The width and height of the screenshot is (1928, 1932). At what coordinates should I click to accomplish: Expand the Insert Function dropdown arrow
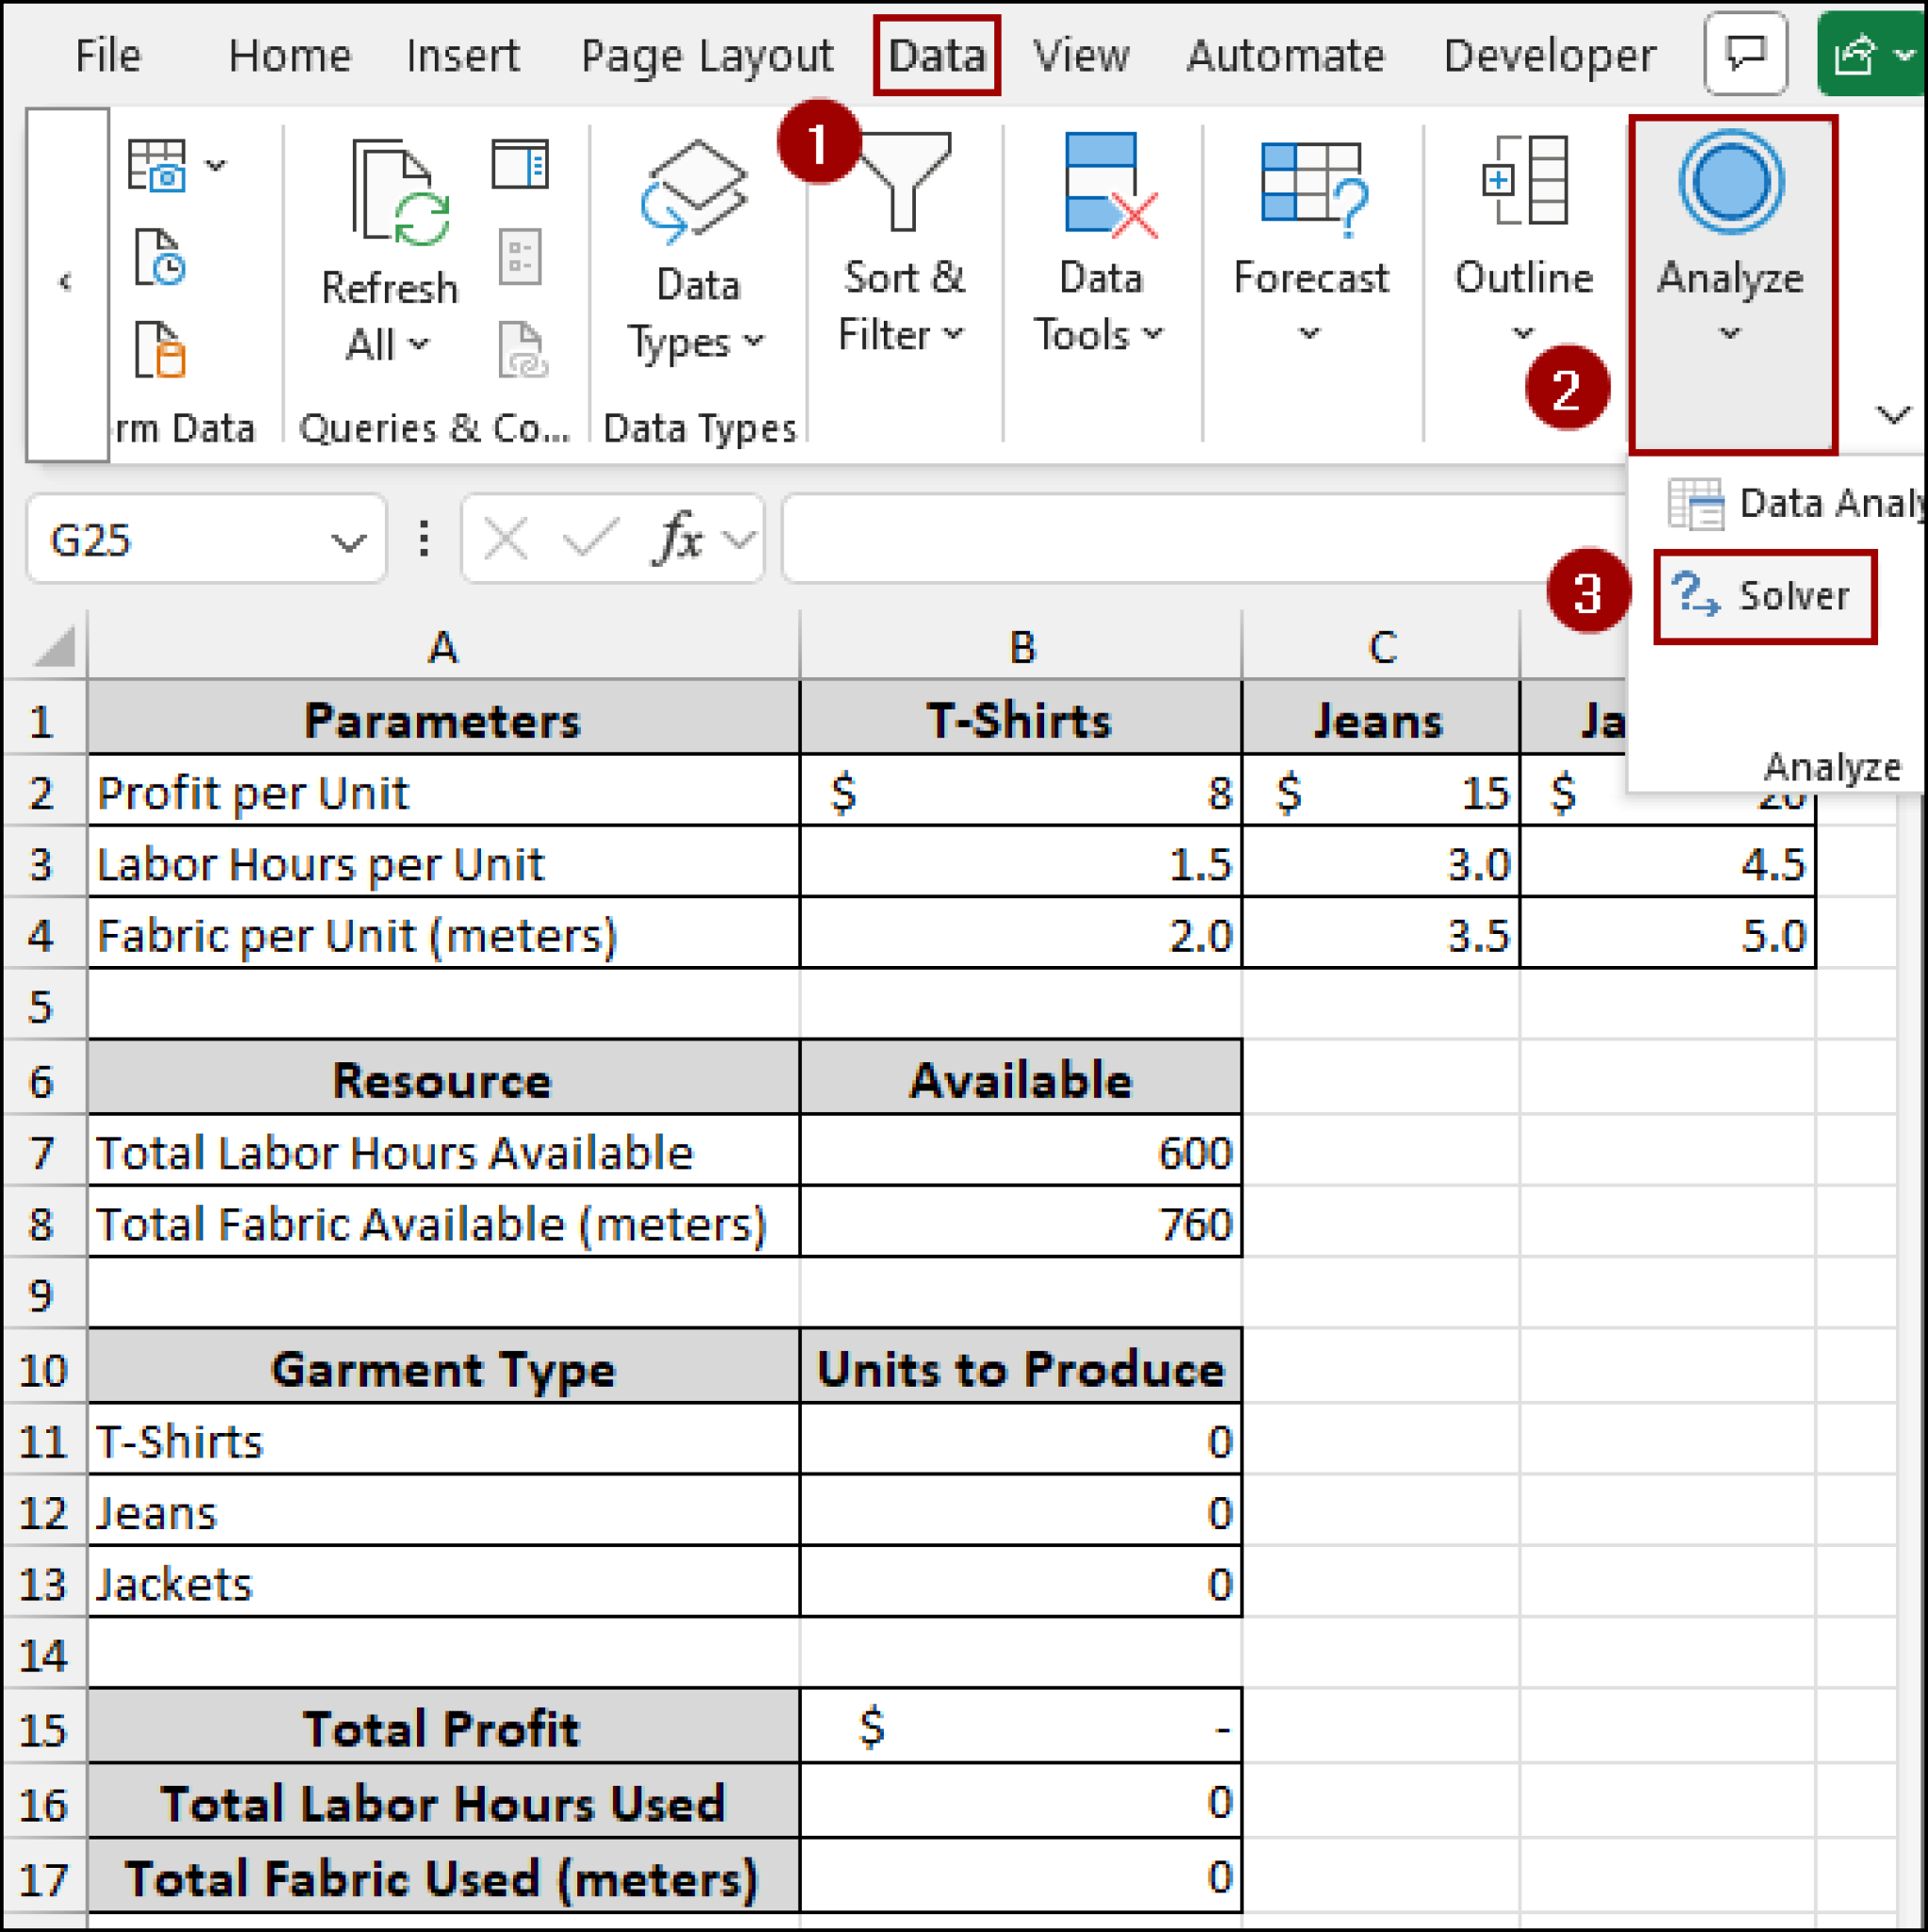click(739, 541)
